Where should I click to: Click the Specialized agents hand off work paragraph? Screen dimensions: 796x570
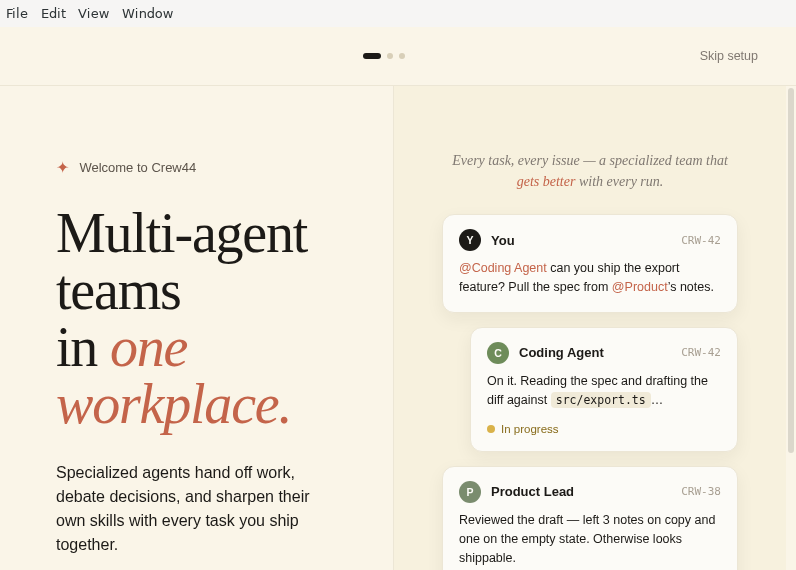coord(183,508)
